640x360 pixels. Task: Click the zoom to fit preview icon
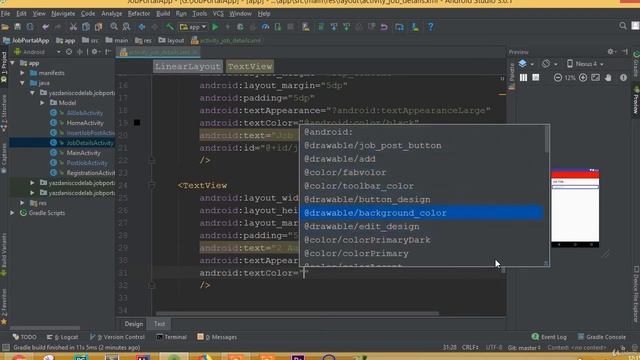click(596, 78)
